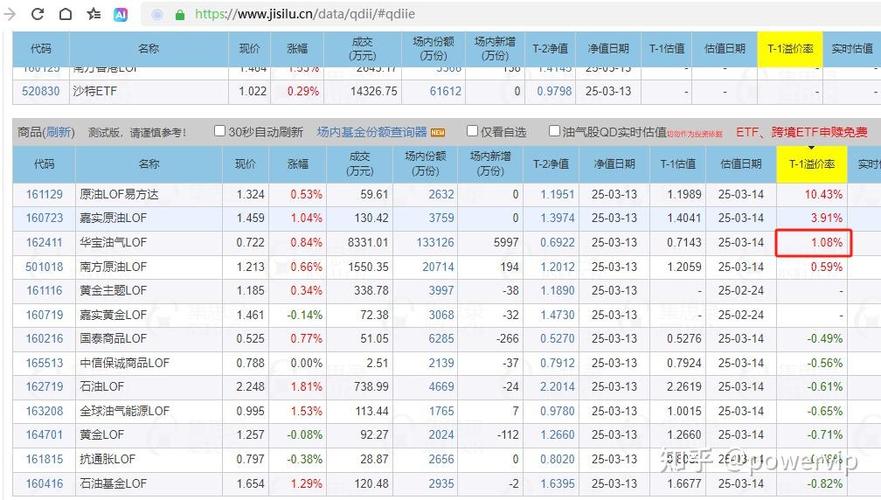
Task: Open fund code 160723 link
Action: (x=44, y=218)
